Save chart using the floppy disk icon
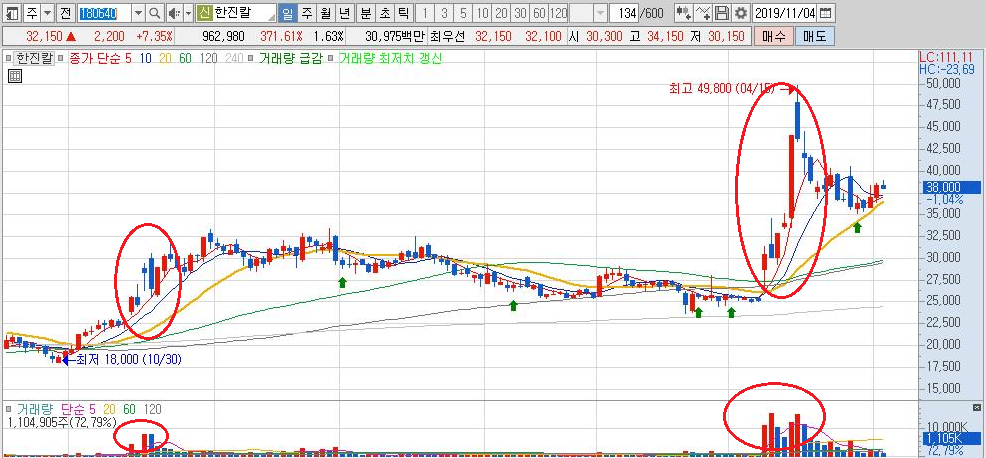The image size is (986, 458). click(x=723, y=13)
